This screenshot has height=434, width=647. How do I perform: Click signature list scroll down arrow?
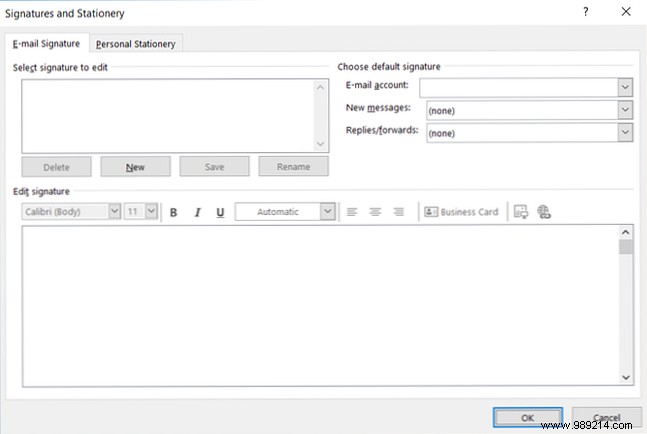click(320, 144)
